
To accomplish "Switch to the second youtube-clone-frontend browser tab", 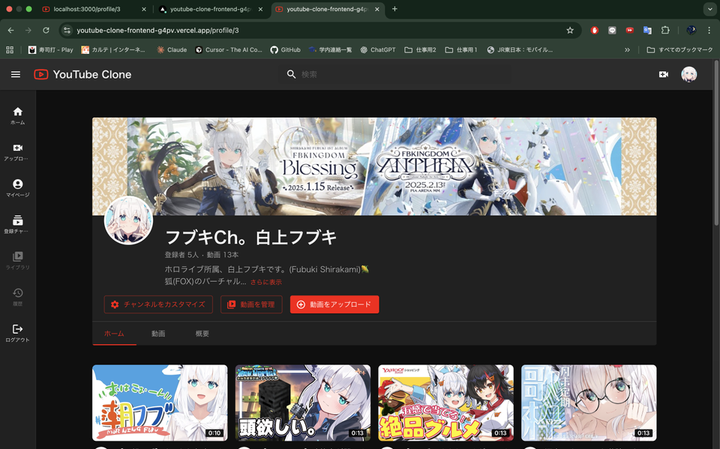I will point(210,9).
